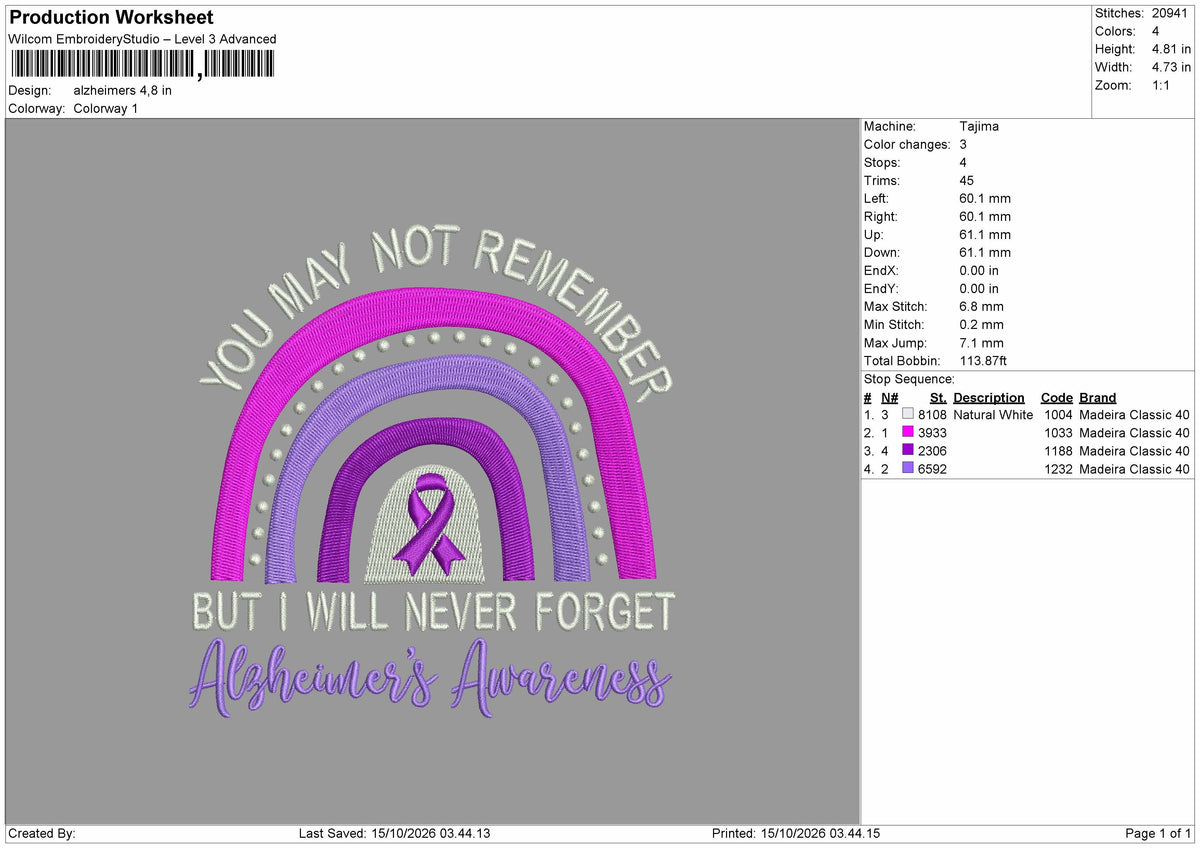Click the stitch count 8108
Image resolution: width=1200 pixels, height=848 pixels.
click(932, 414)
